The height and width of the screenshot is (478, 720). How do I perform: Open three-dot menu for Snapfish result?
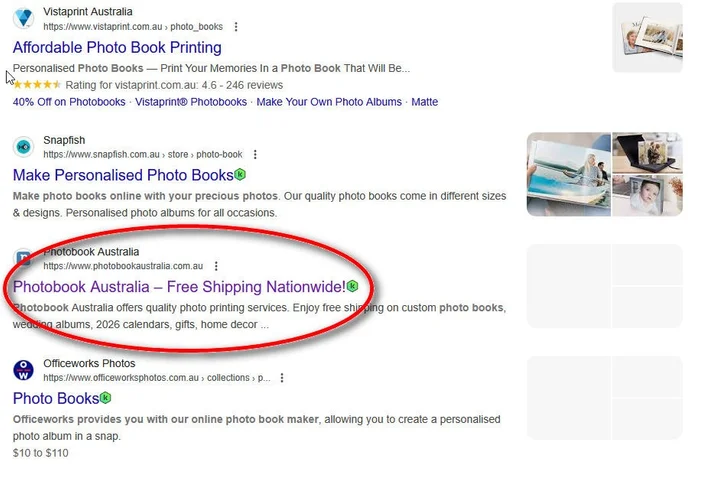pyautogui.click(x=255, y=155)
